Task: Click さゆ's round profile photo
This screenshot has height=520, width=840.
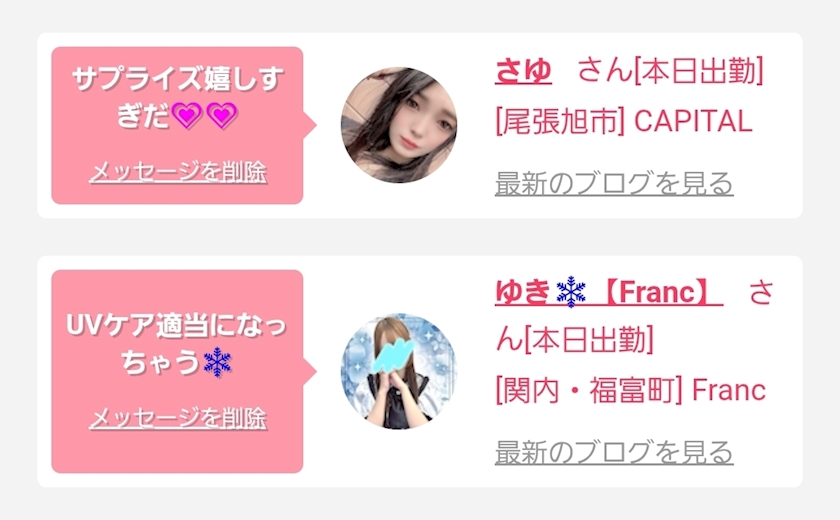Action: pyautogui.click(x=399, y=125)
